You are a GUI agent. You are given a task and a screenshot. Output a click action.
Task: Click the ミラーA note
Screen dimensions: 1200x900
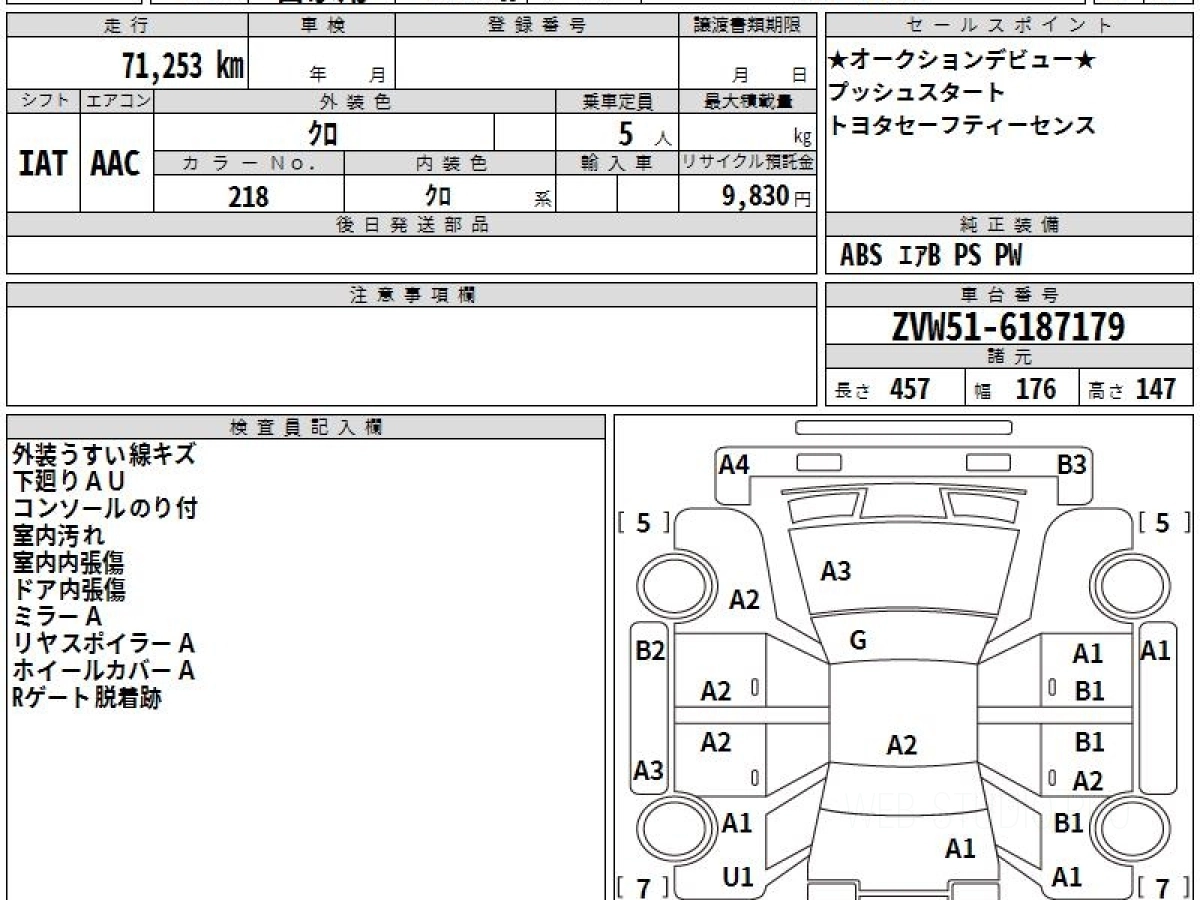[57, 616]
